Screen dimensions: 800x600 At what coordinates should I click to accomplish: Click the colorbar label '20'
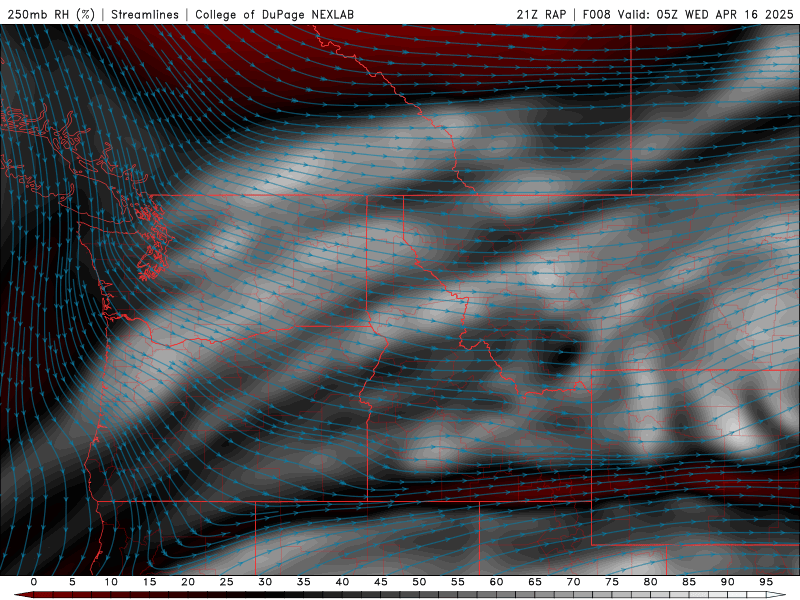[x=188, y=582]
